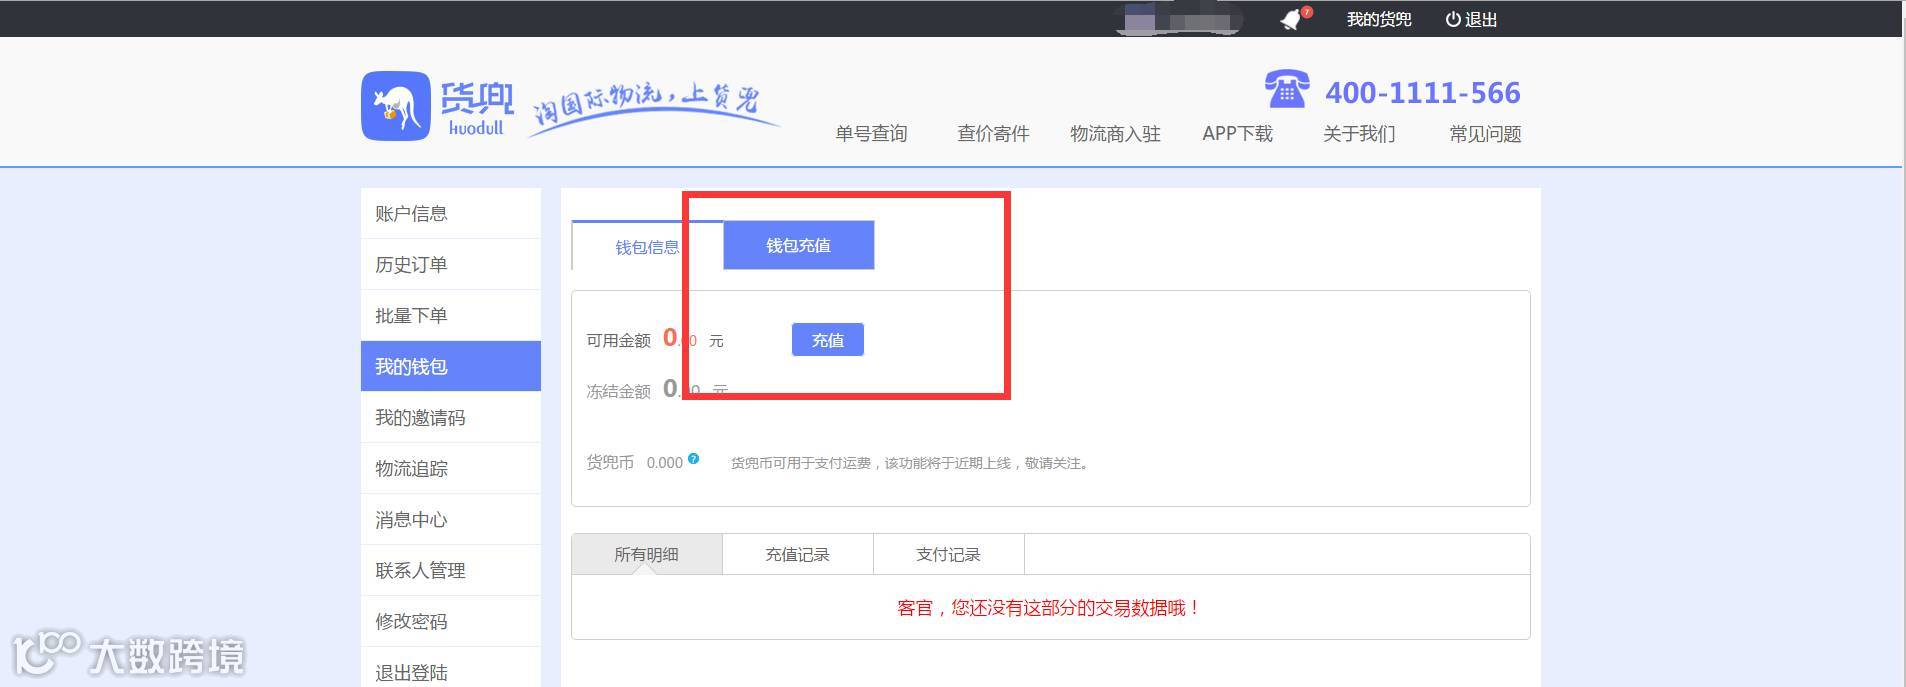Click the Huodull kangaroo logo

coord(396,105)
